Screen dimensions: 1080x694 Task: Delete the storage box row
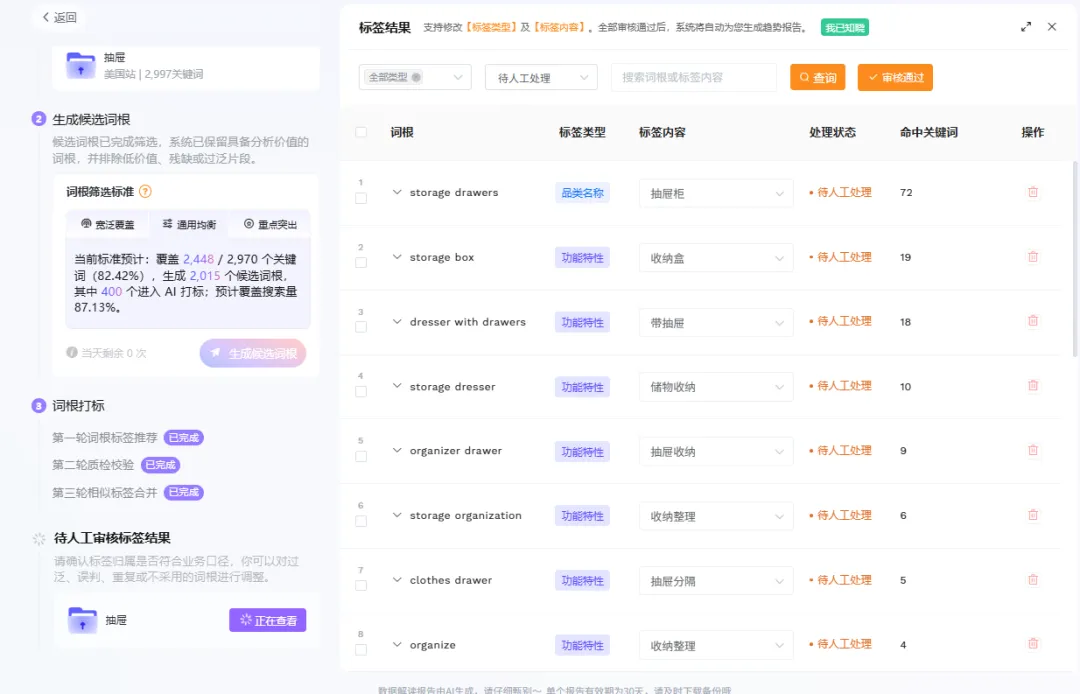click(x=1032, y=257)
